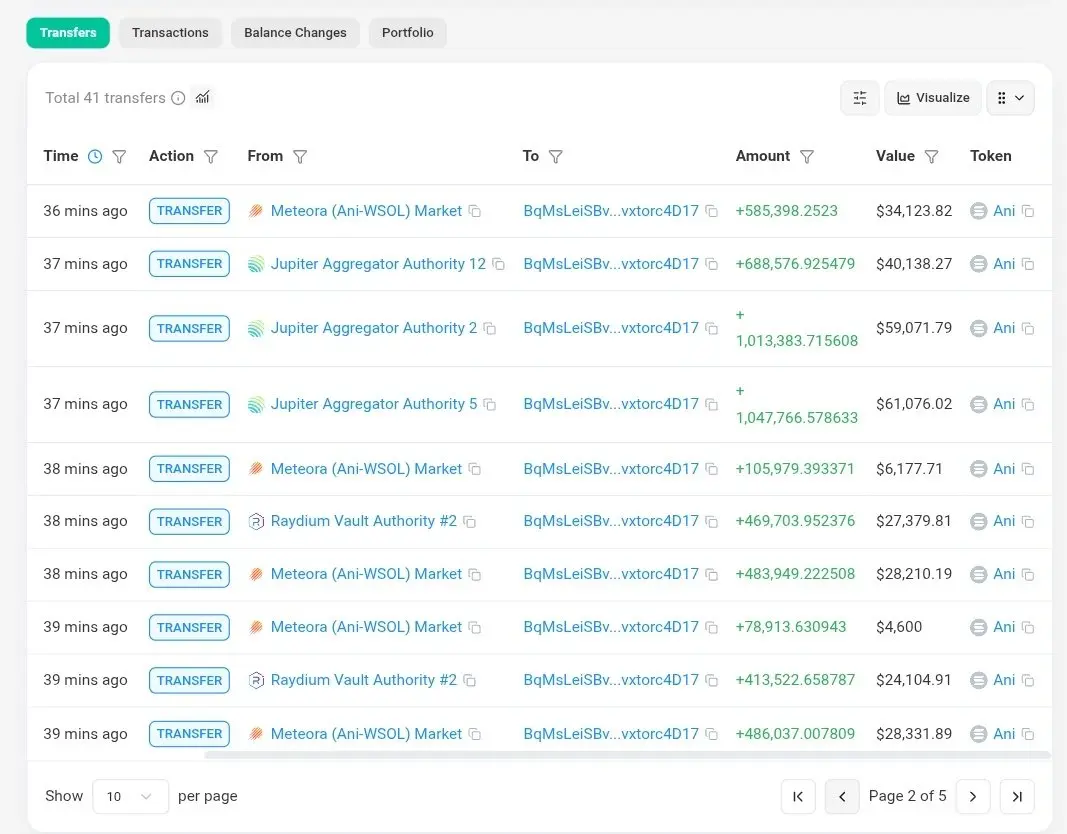Copy Jupiter Aggregator Authority 2 address

point(490,329)
